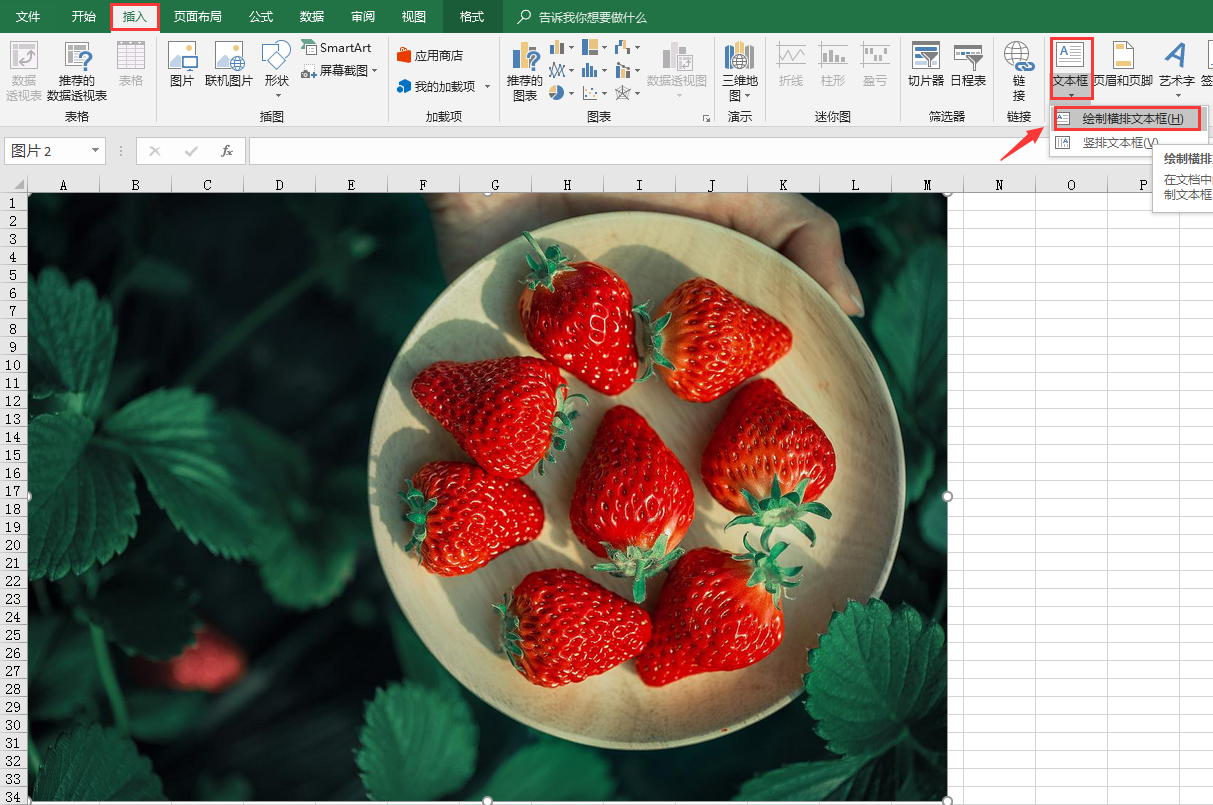Viewport: 1213px width, 805px height.
Task: Switch to the 视图 view tab
Action: pyautogui.click(x=413, y=17)
